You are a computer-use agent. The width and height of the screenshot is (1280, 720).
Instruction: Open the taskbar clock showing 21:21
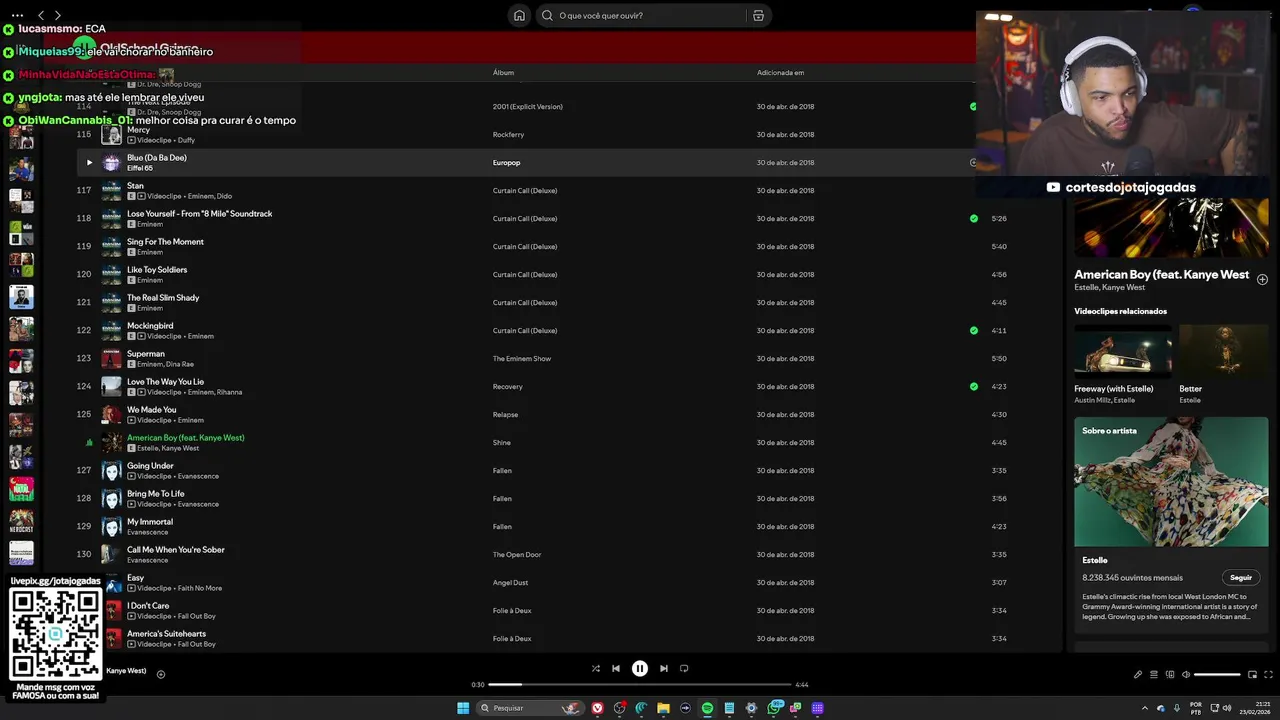[x=1257, y=708]
